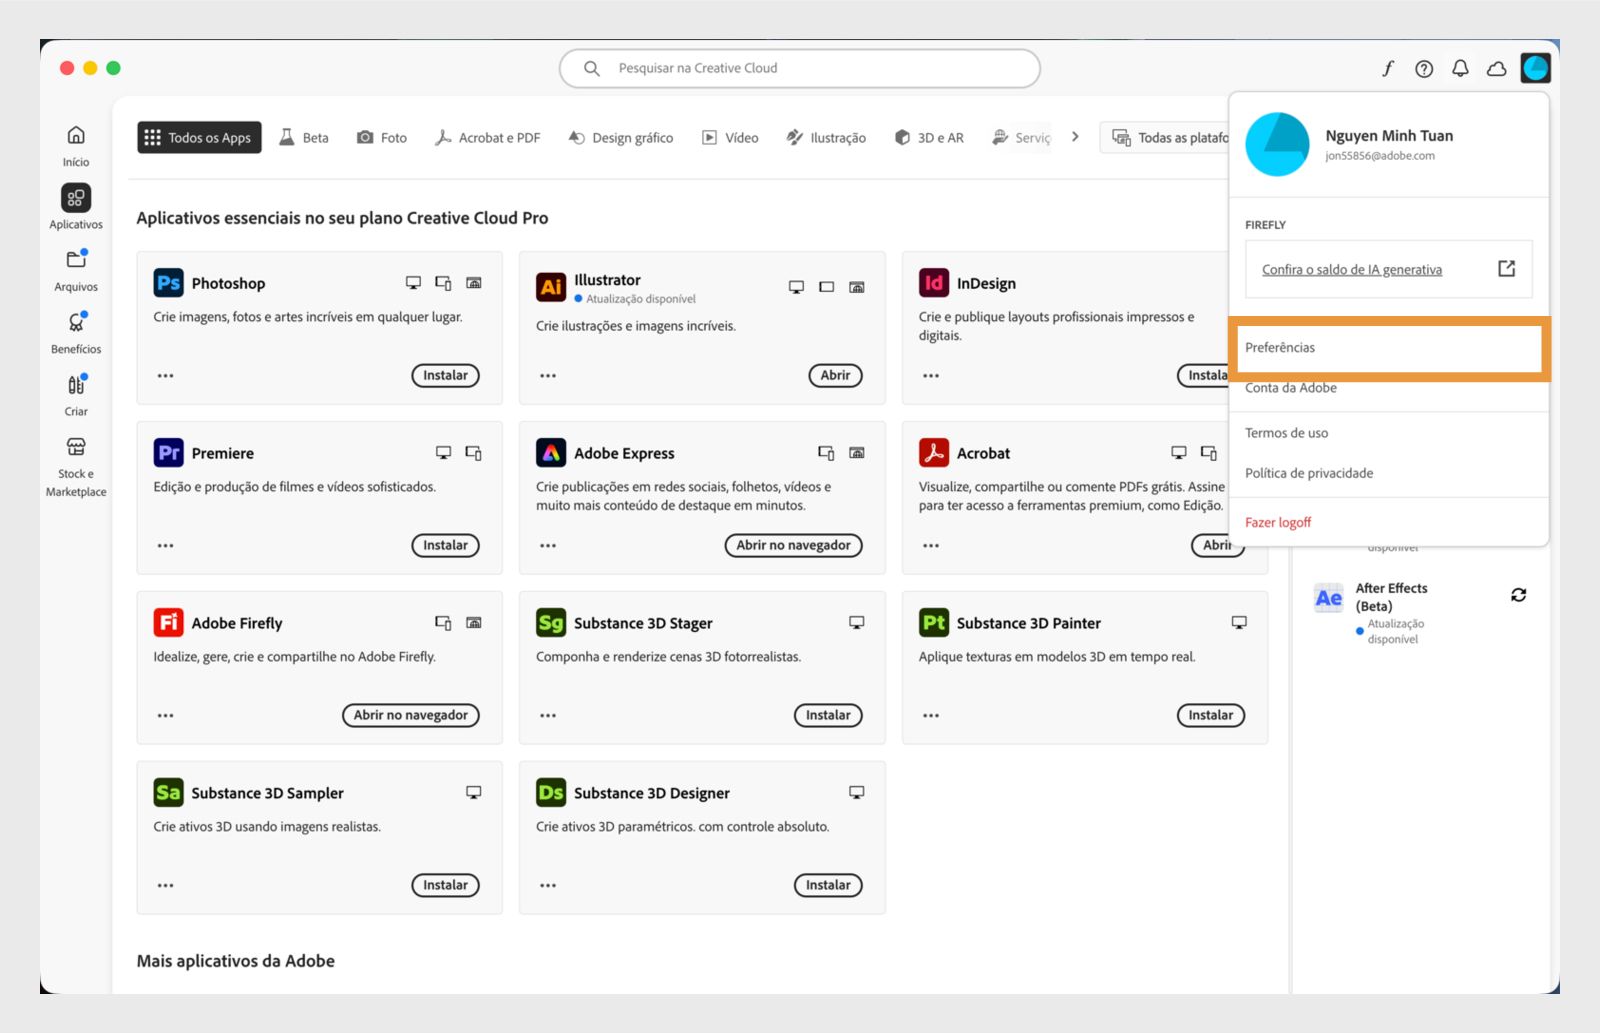Screen dimensions: 1600x1034
Task: Click Instalar for Substance 3D Stager
Action: [x=828, y=716]
